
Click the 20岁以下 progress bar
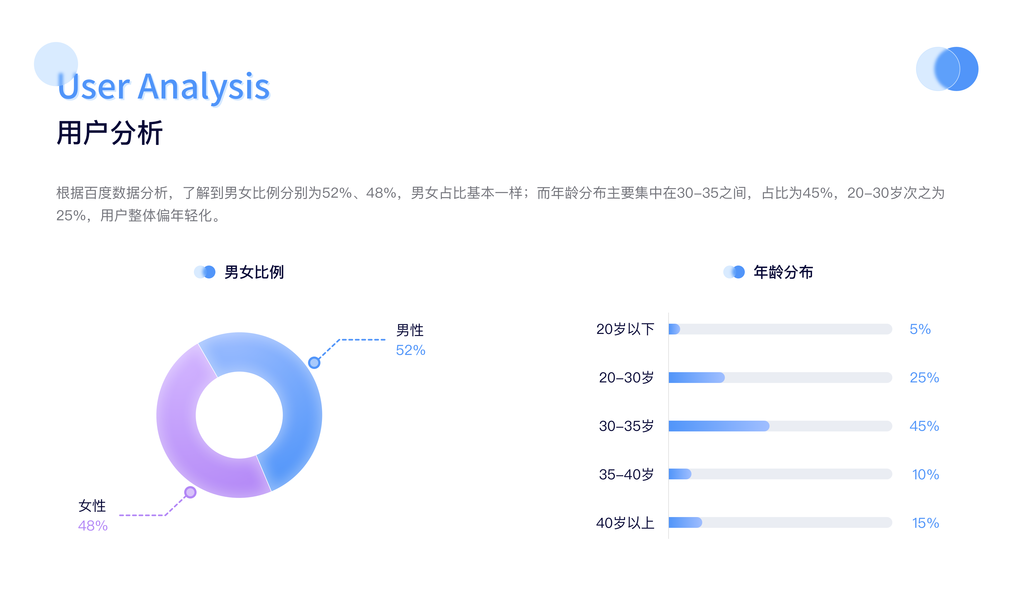(779, 329)
